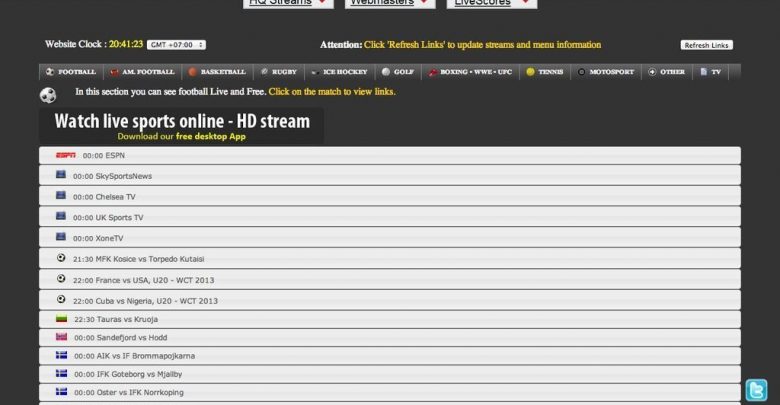Open 00:00 AIK vs IF Brommapojkarna match
Image resolution: width=780 pixels, height=405 pixels.
coord(390,356)
